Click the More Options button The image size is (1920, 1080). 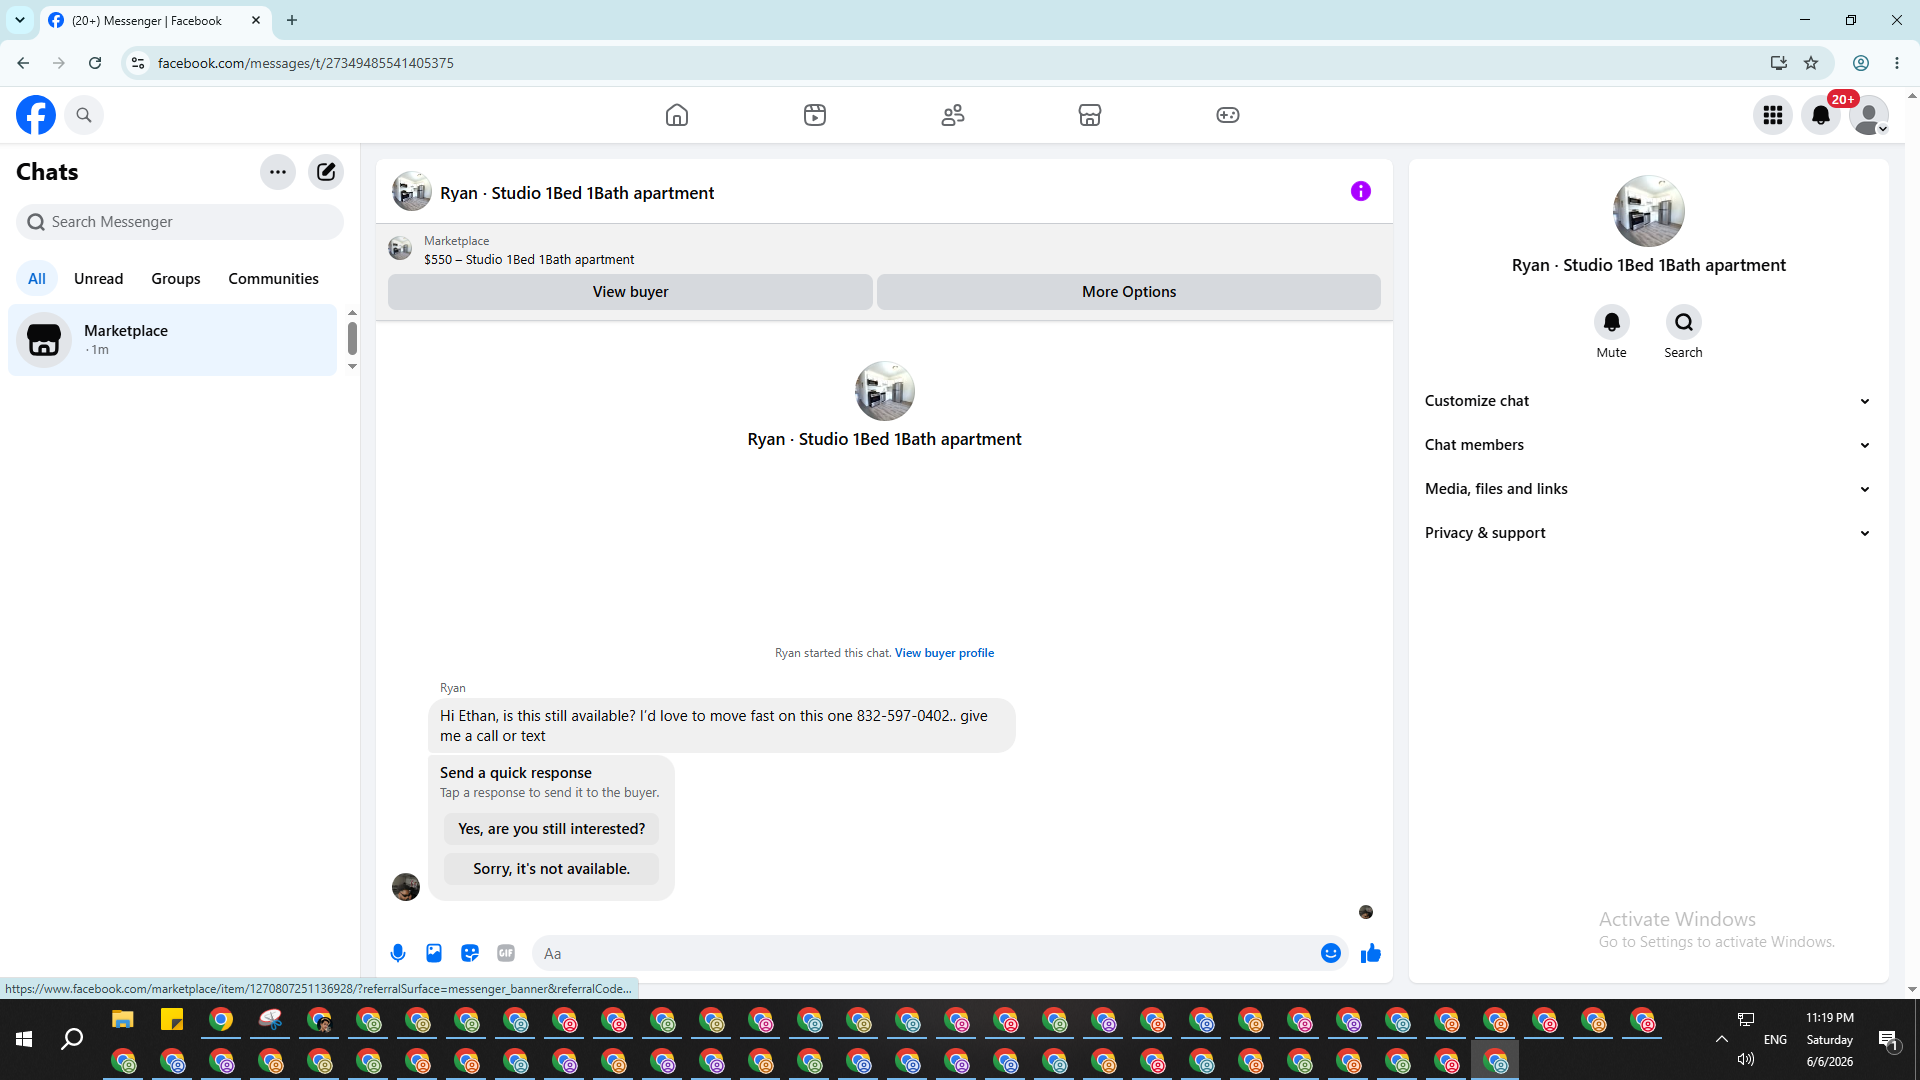click(1129, 292)
